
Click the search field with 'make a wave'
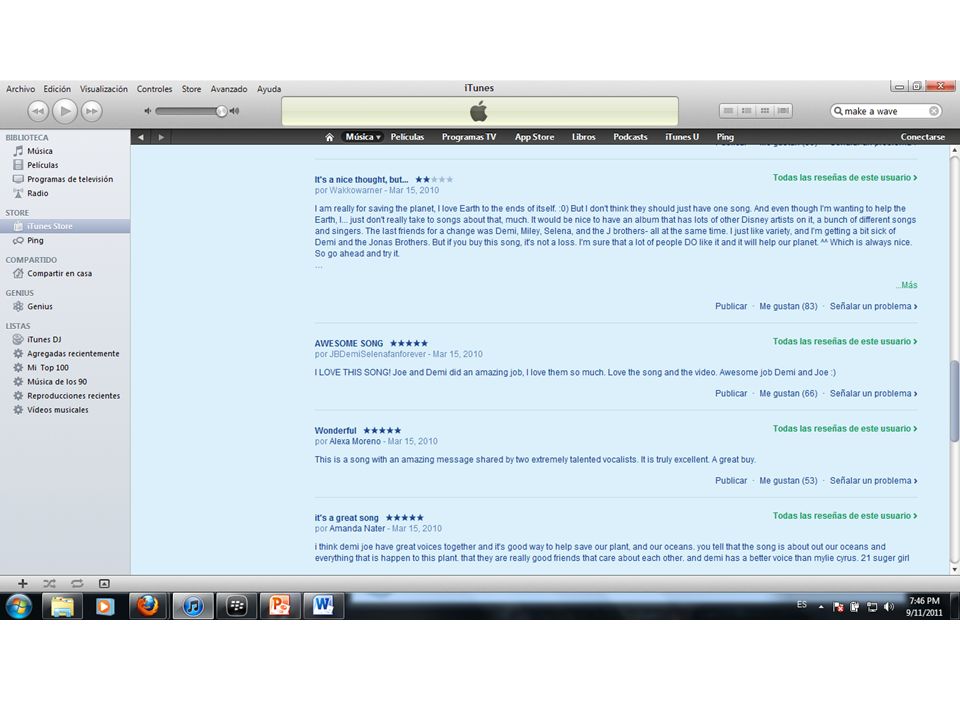[885, 111]
